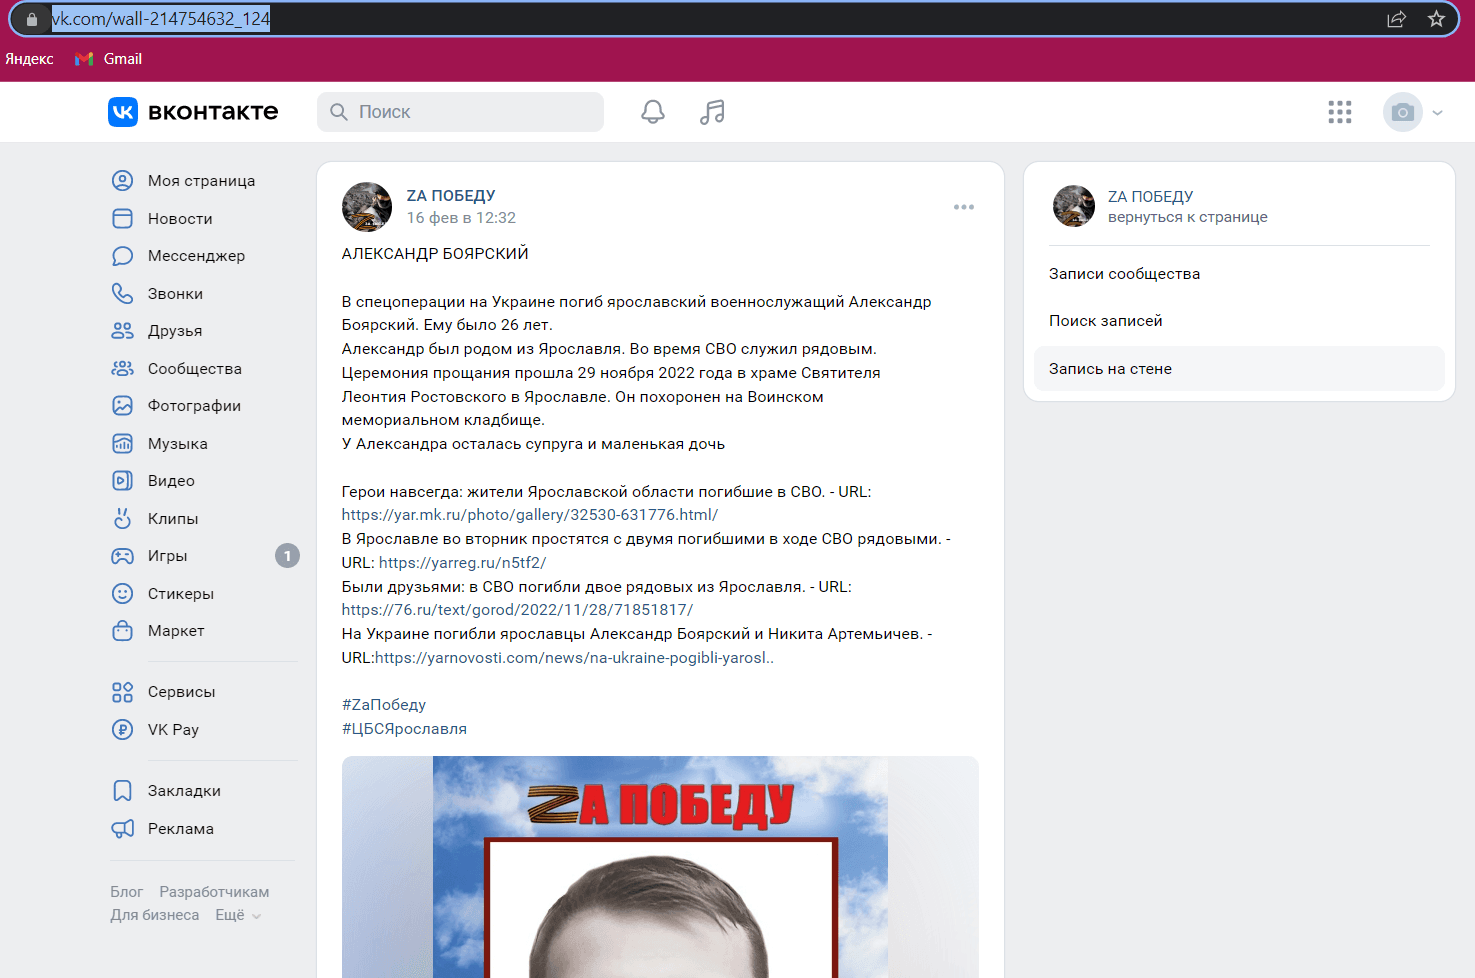The width and height of the screenshot is (1475, 978).
Task: Open the 76.ru article link
Action: click(x=517, y=610)
